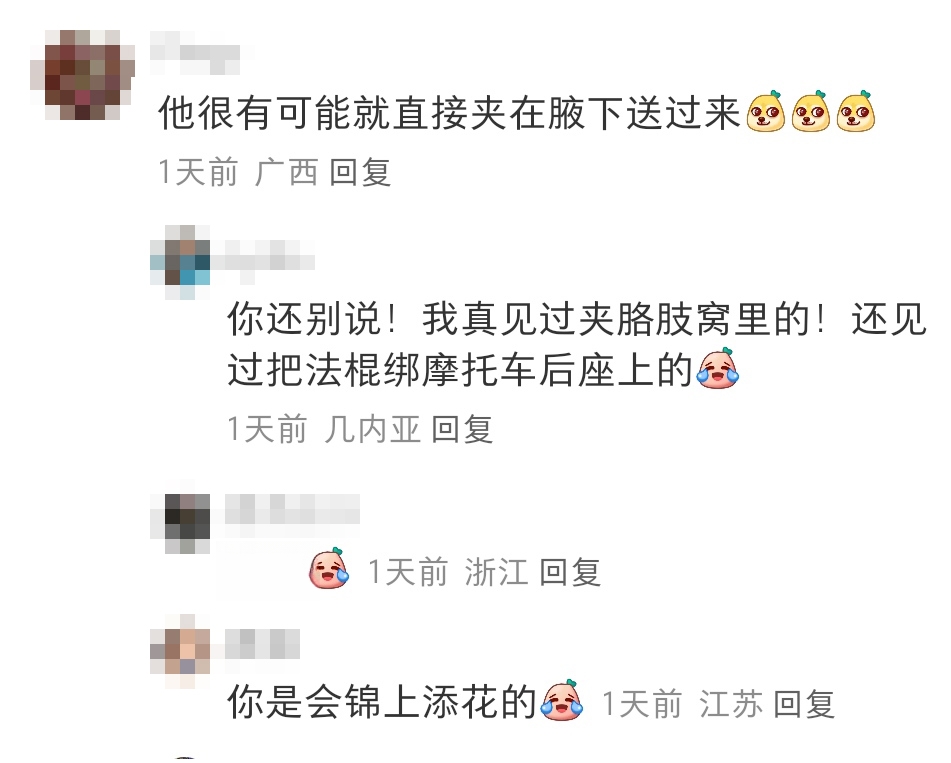This screenshot has width=951, height=763.
Task: Select the comment text 他很有可能就直接夹在腋下送过来
Action: (x=449, y=113)
